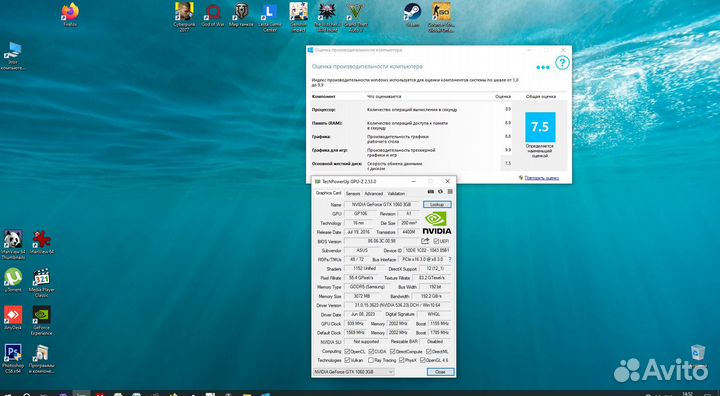Screen dimensions: 720x396
Task: Expand the GPU selection dropdown in GPU-Z
Action: coord(354,372)
